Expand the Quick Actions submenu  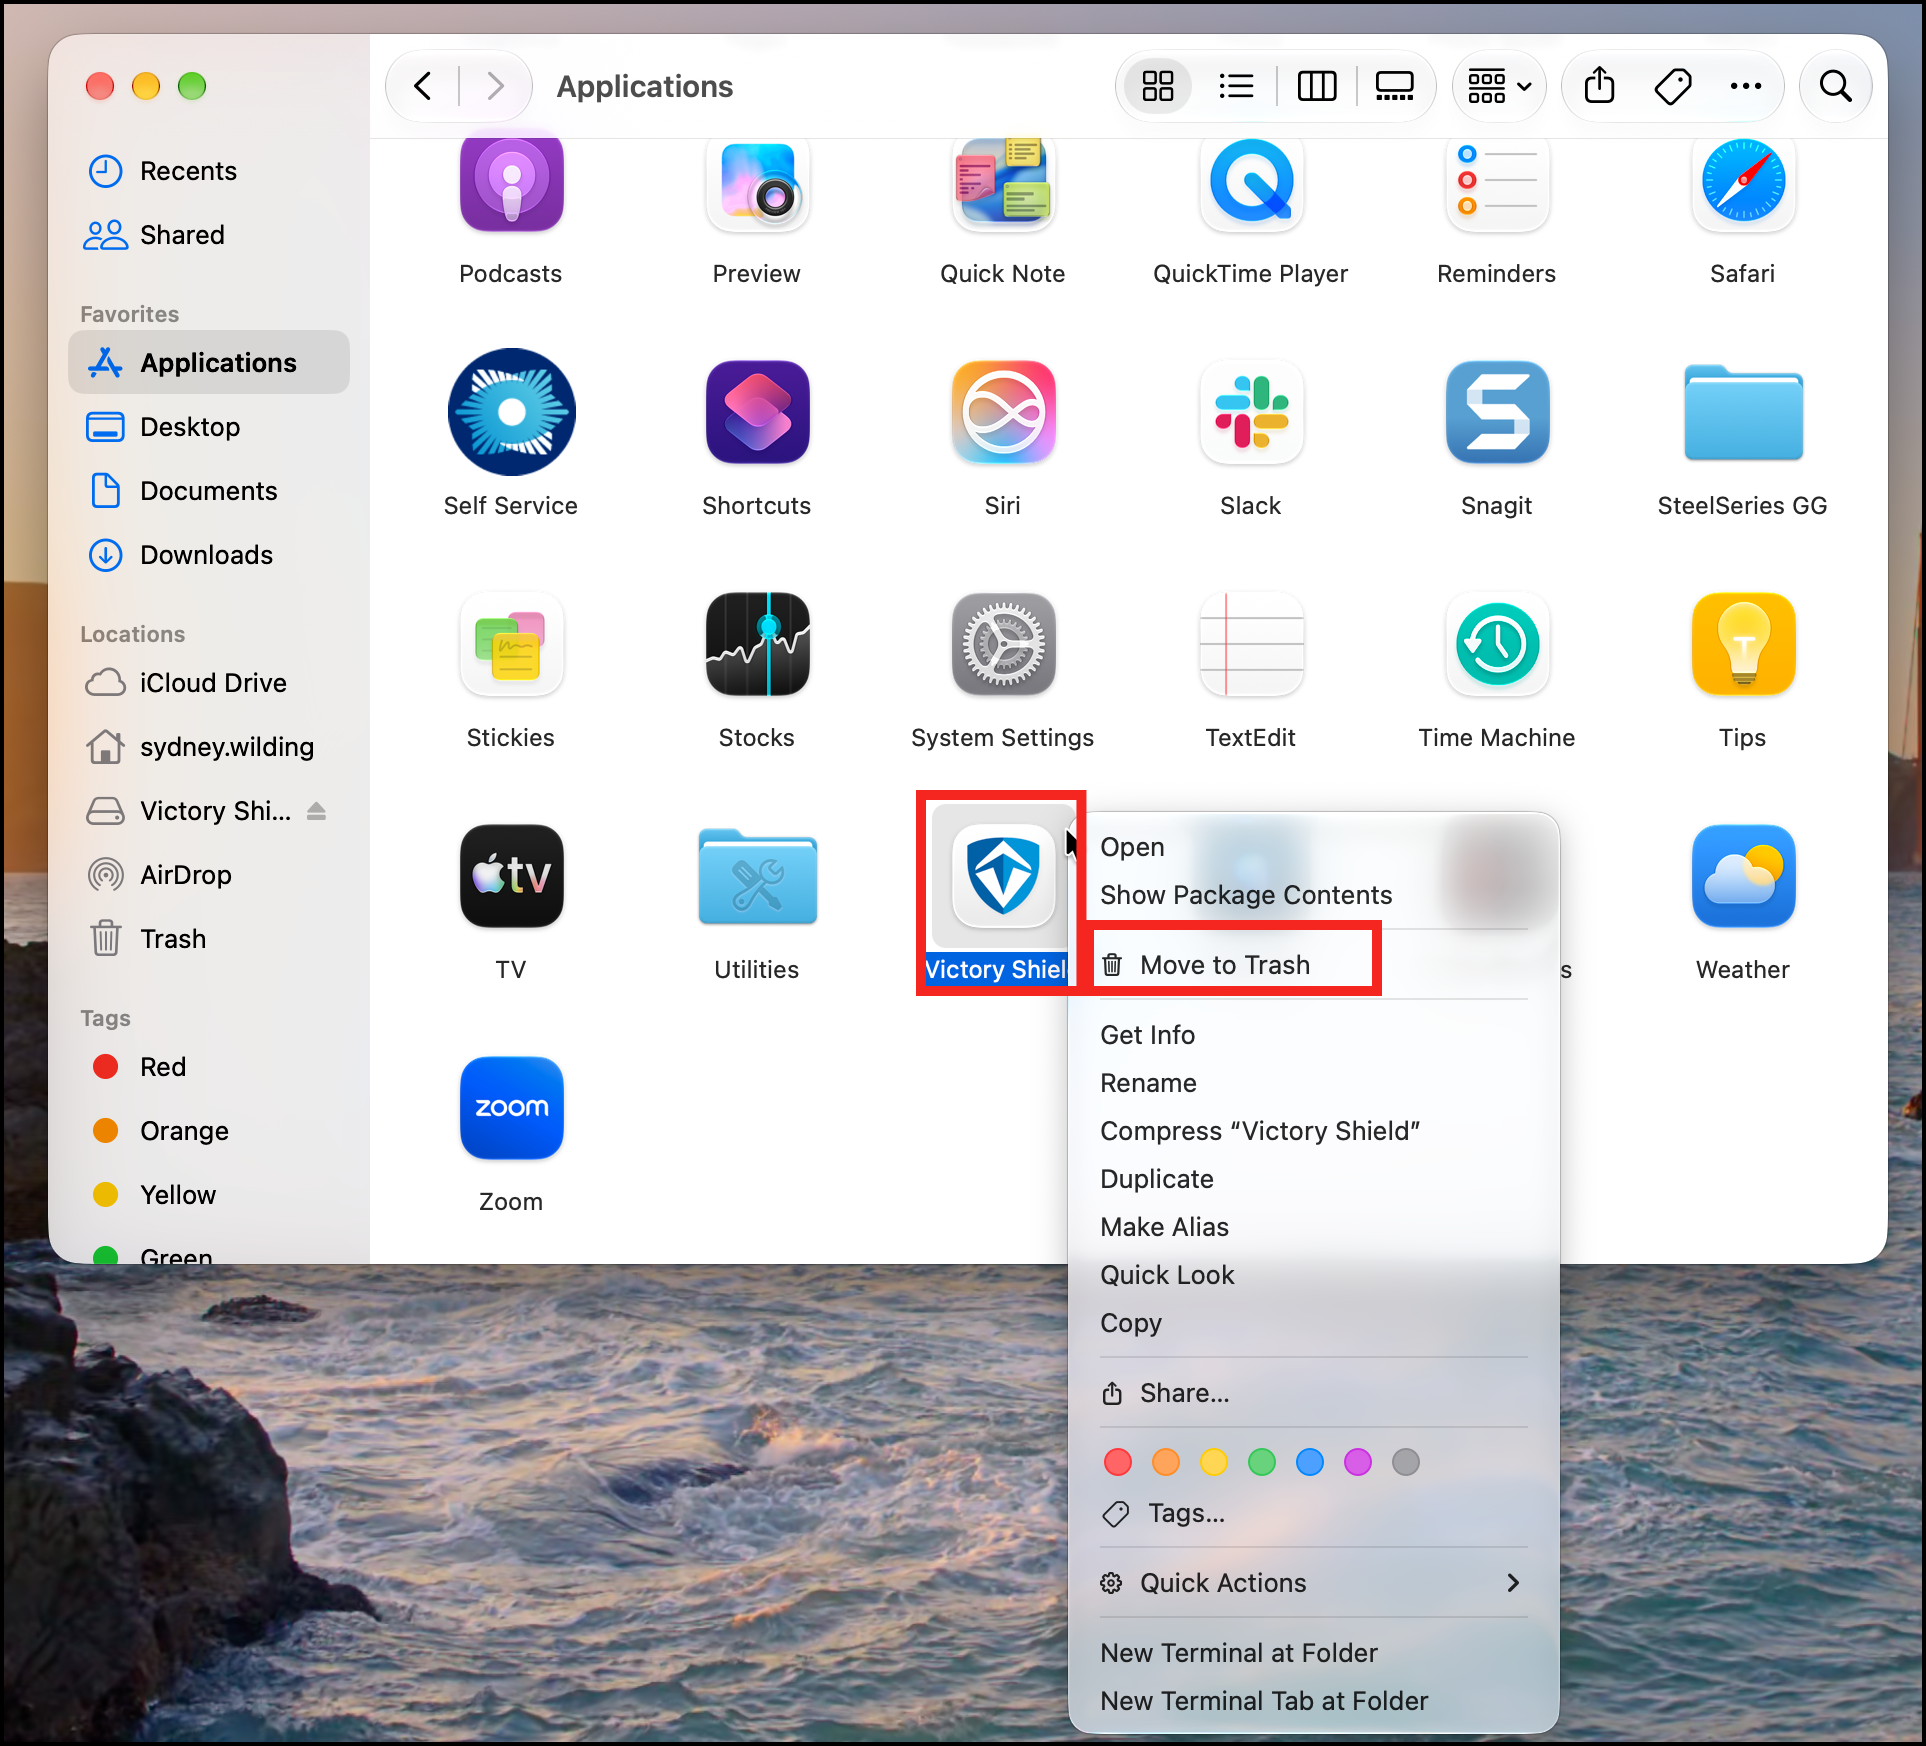click(x=1313, y=1583)
